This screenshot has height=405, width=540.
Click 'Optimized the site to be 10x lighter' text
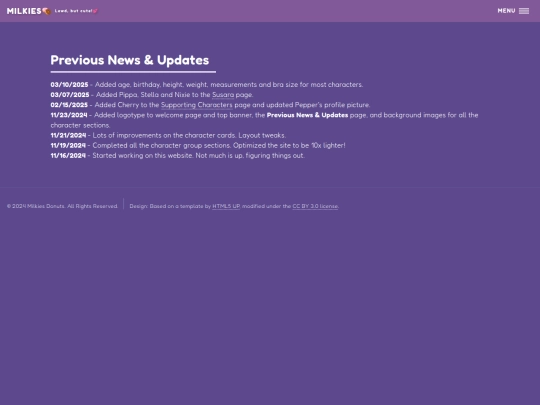pyautogui.click(x=289, y=145)
